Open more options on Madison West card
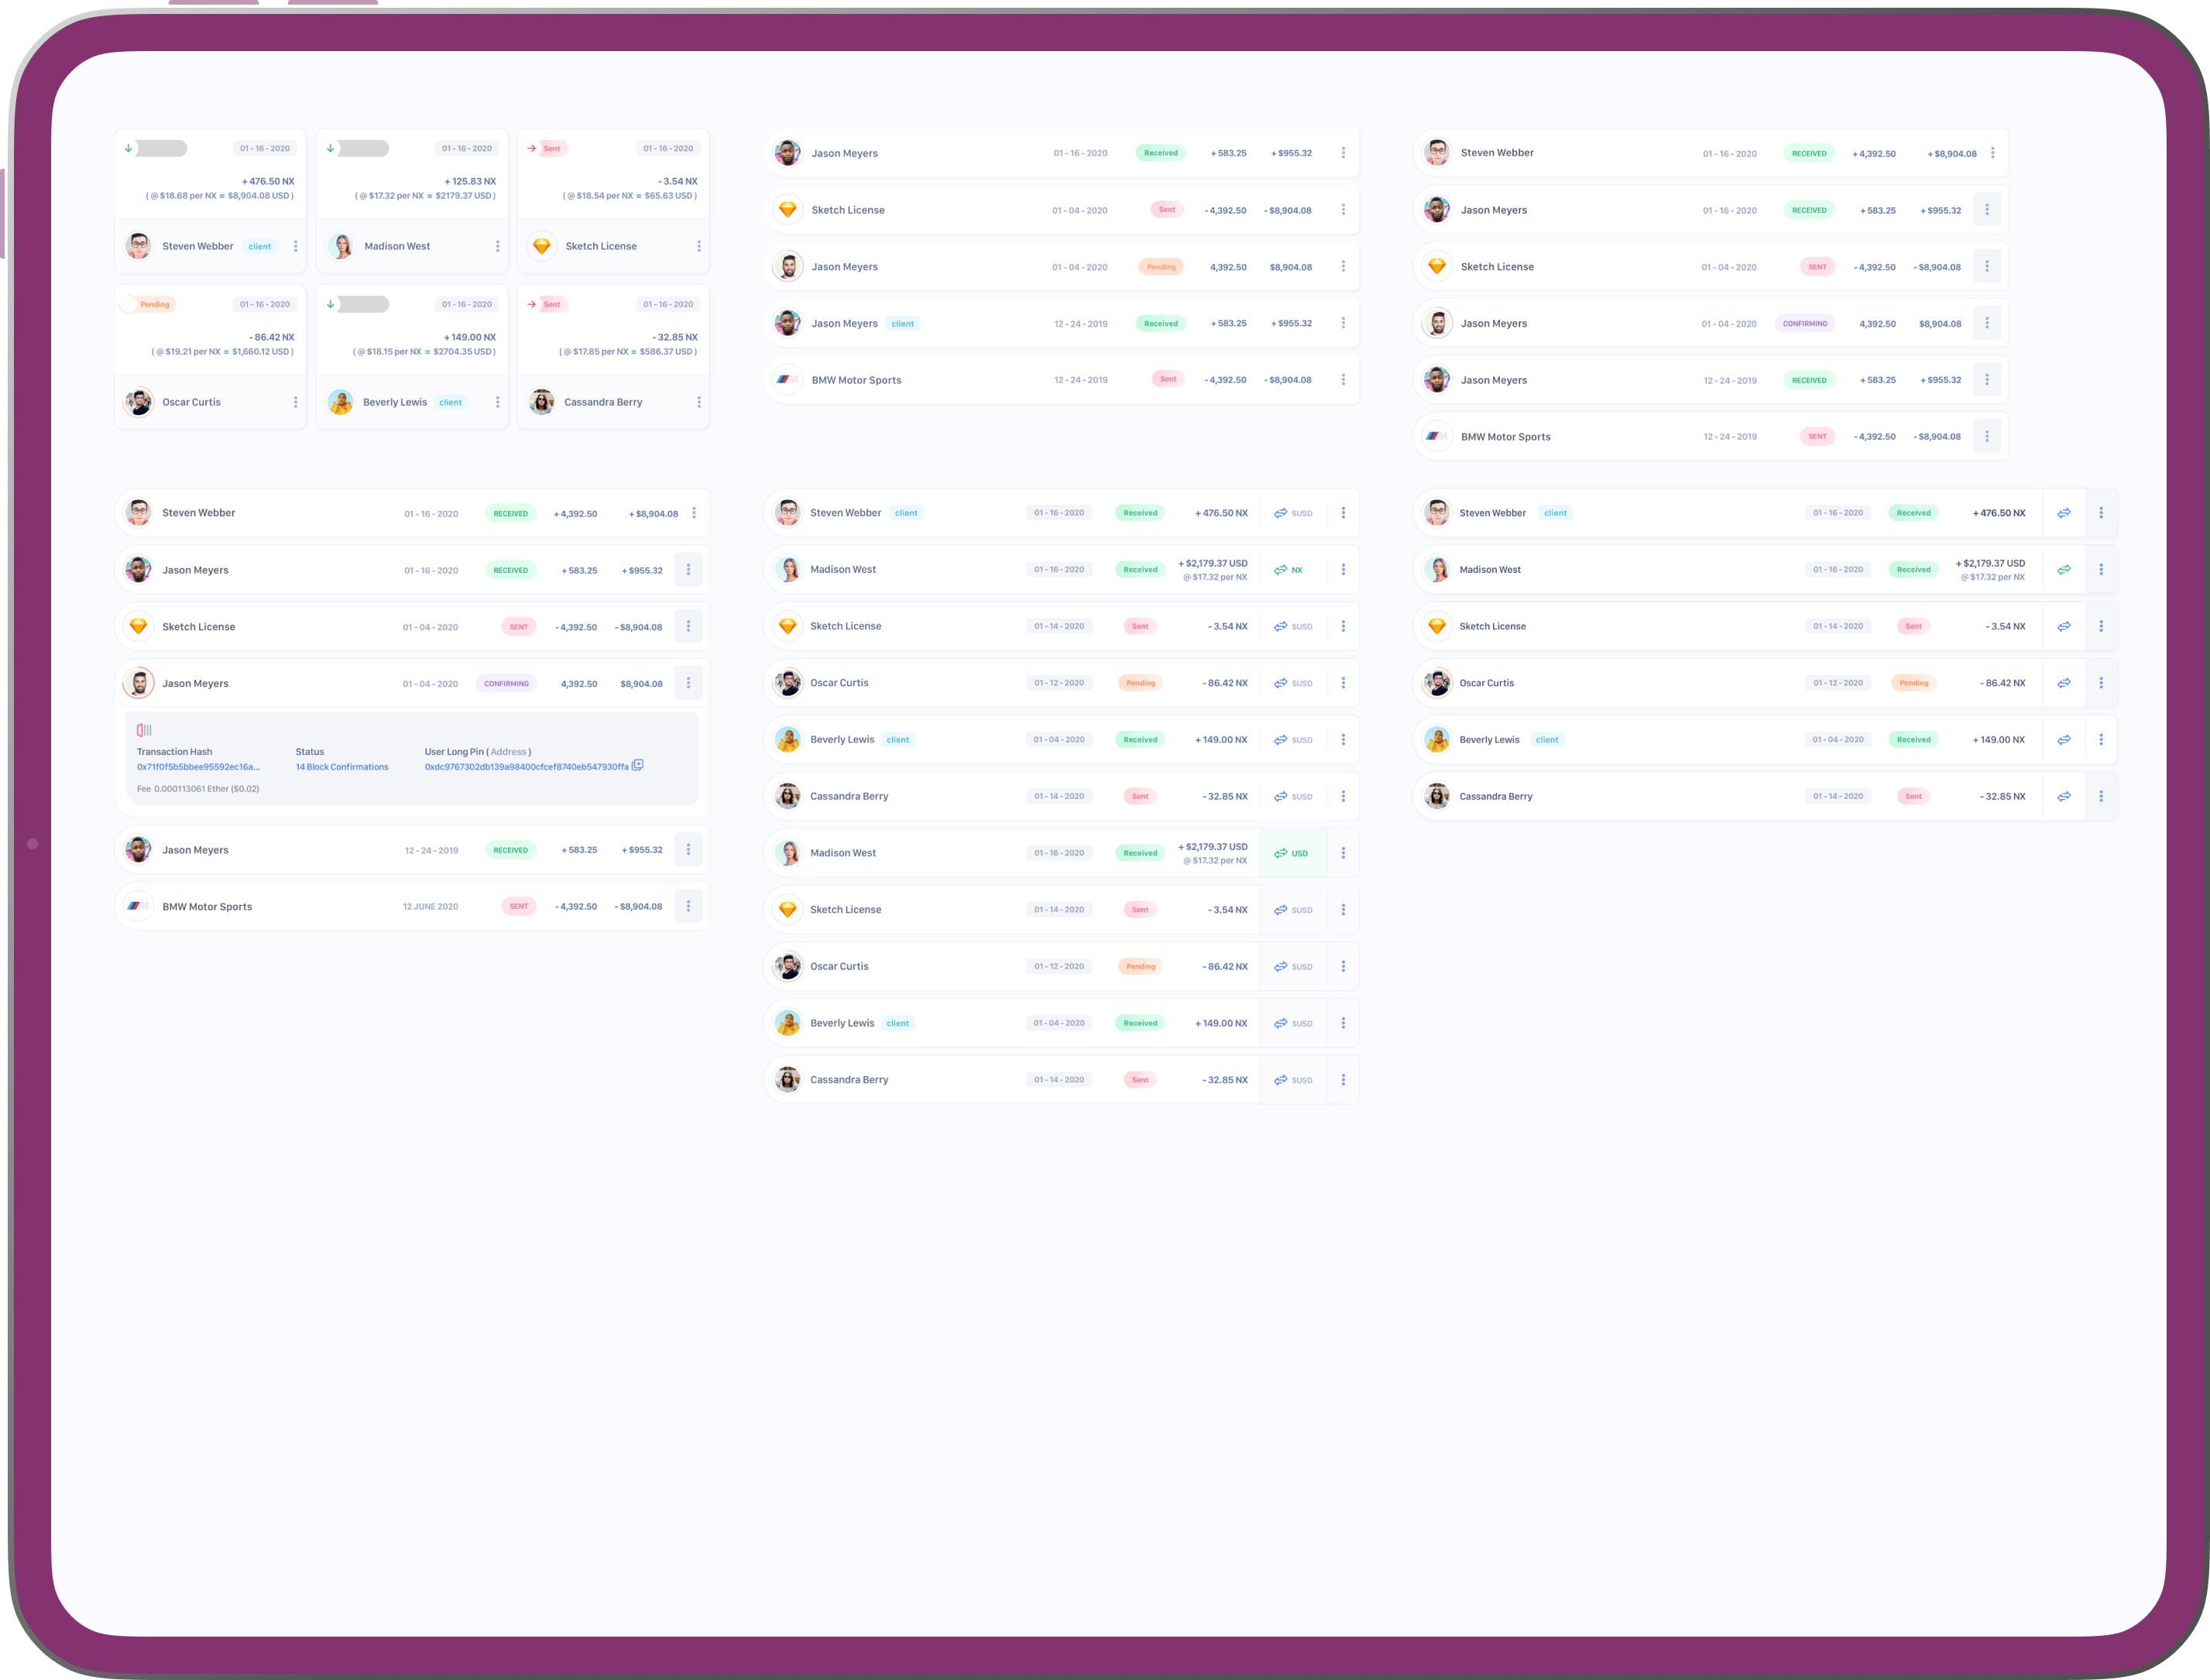The image size is (2210, 1680). click(497, 246)
